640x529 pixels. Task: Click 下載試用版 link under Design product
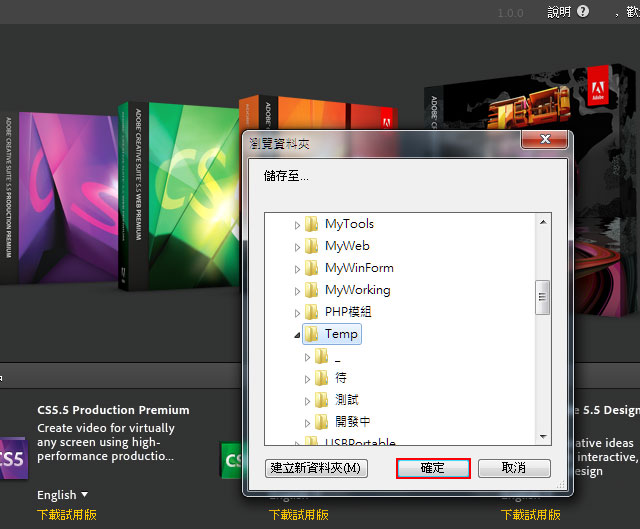pyautogui.click(x=531, y=515)
